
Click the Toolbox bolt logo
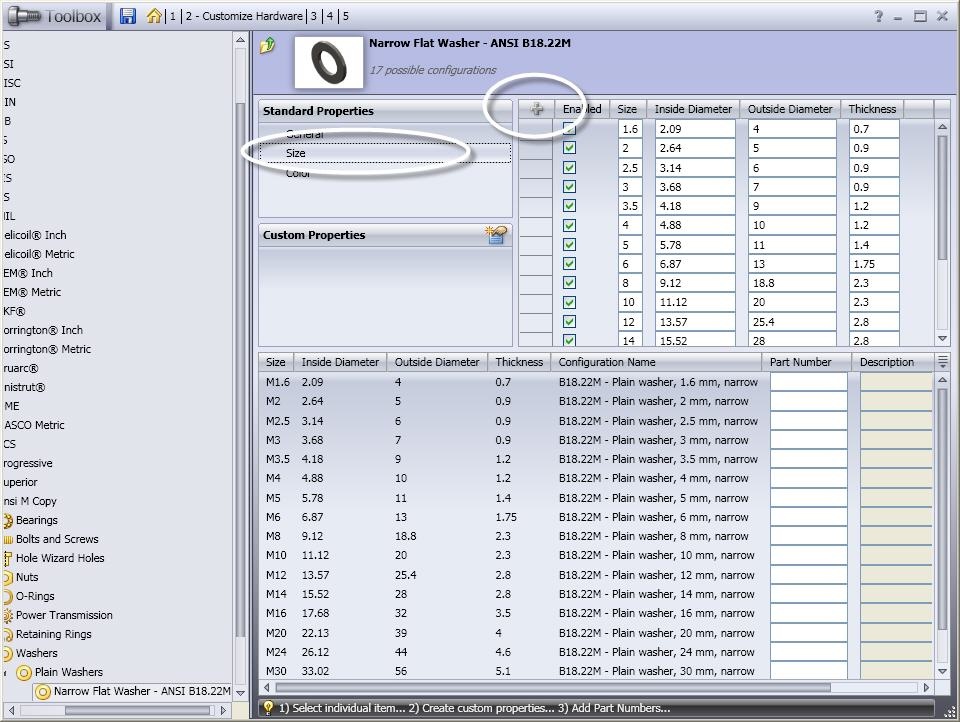[x=23, y=16]
